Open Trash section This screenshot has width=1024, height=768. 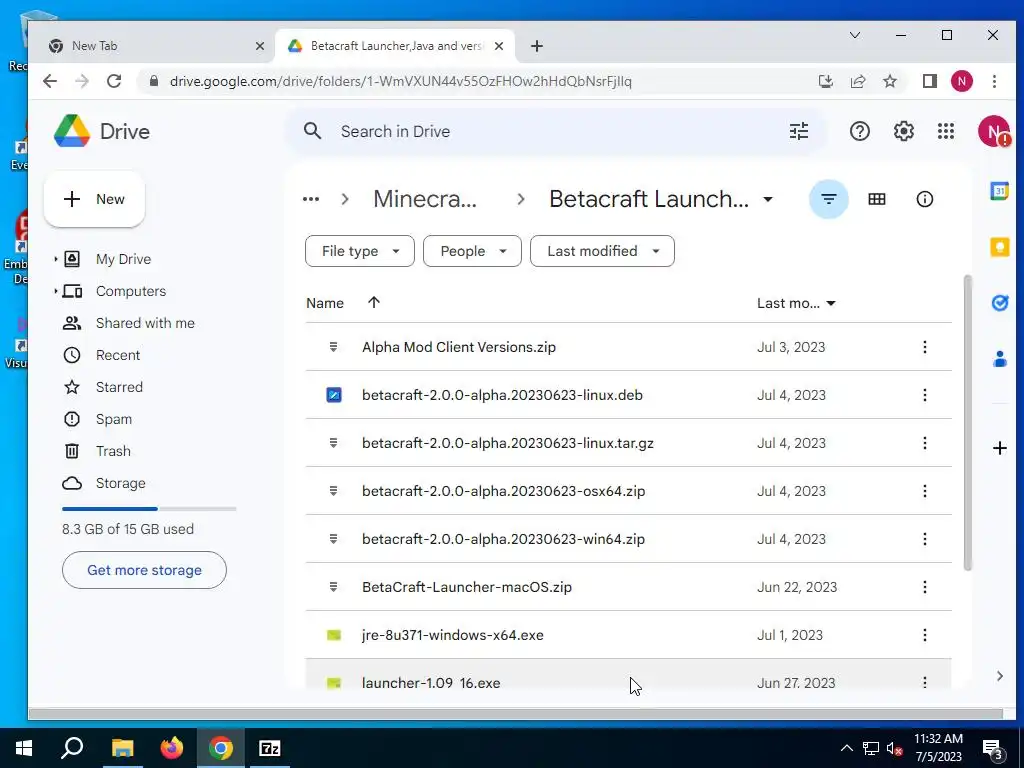click(x=113, y=451)
